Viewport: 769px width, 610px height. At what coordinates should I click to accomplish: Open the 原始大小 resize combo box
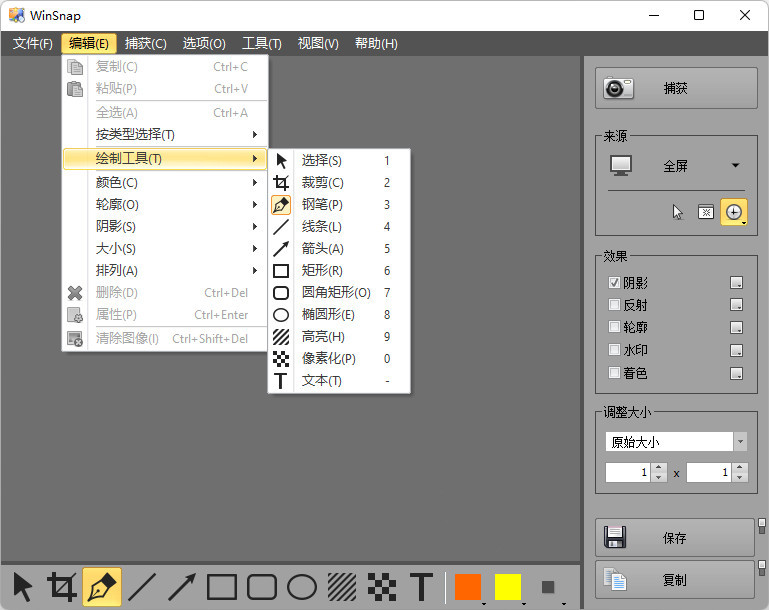[x=676, y=442]
